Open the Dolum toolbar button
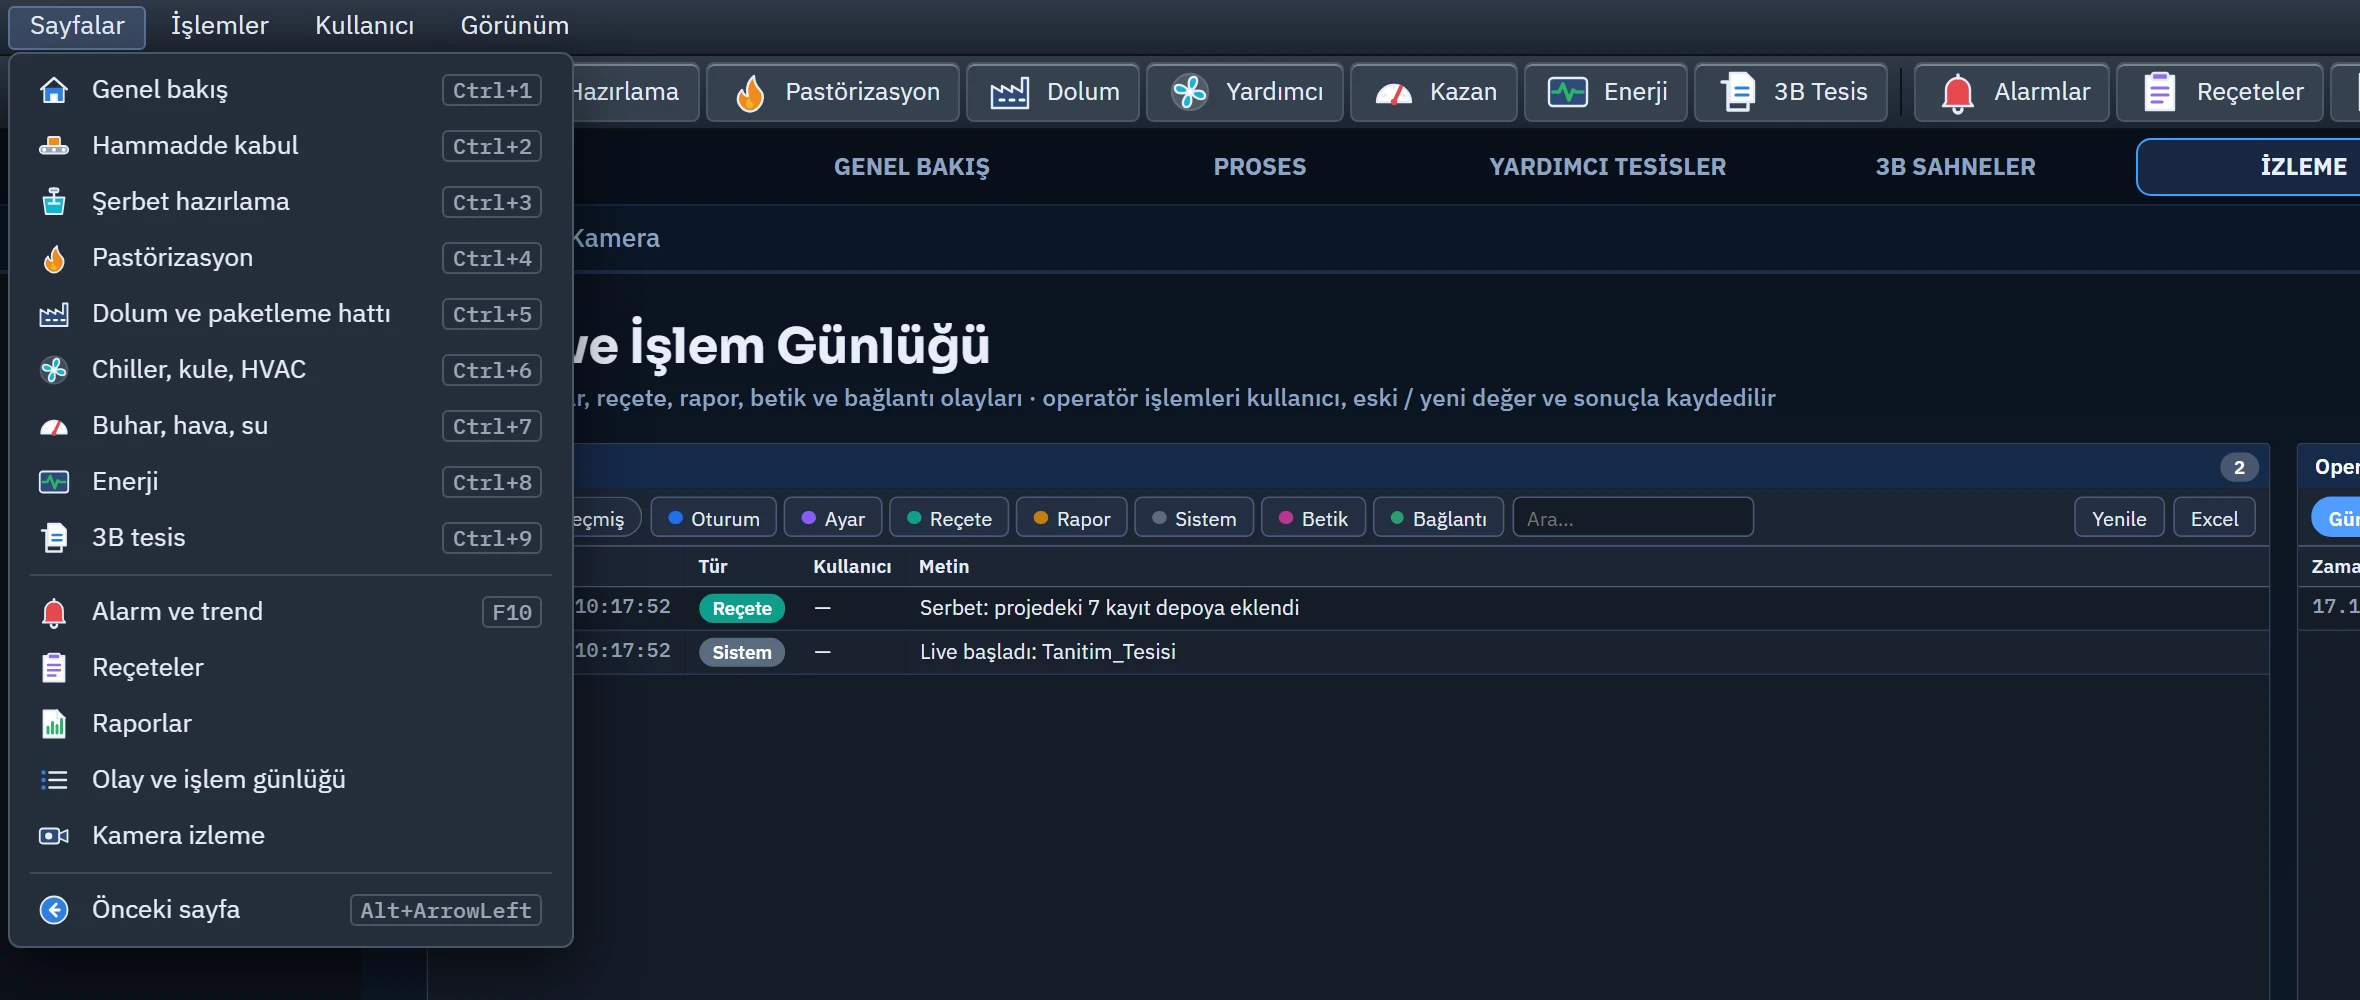Screen dimensions: 2360x1000 [x=1053, y=92]
